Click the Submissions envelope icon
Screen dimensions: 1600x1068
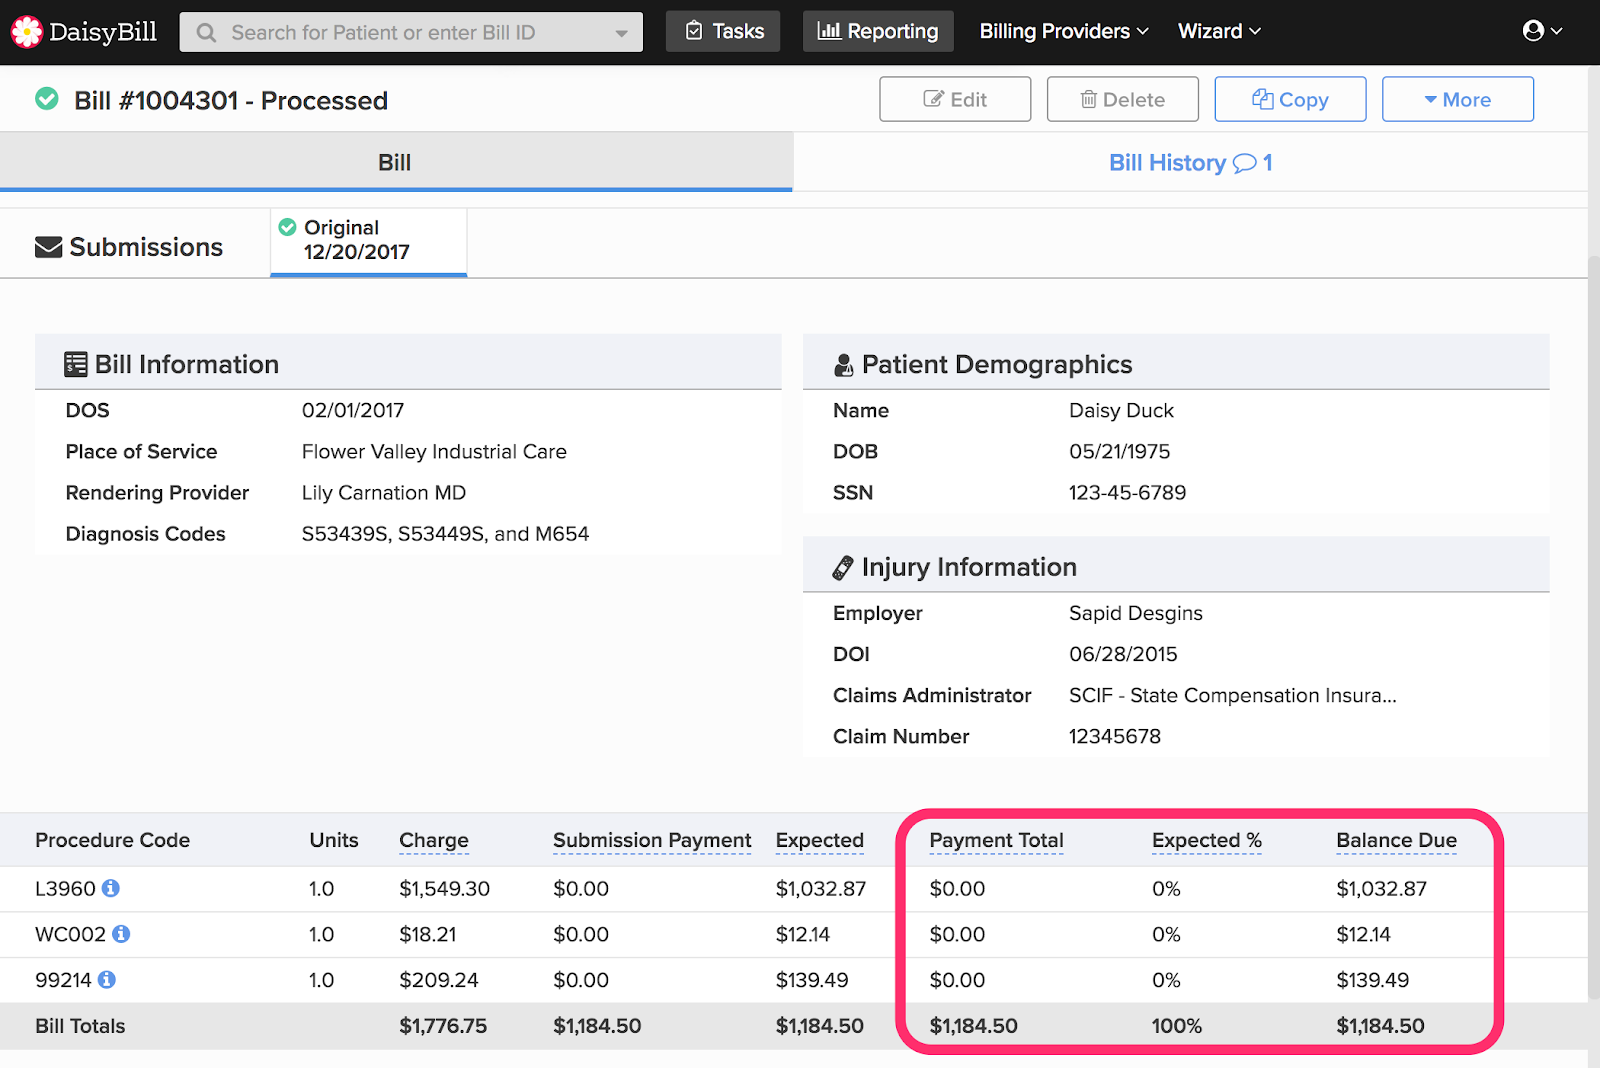pos(48,247)
